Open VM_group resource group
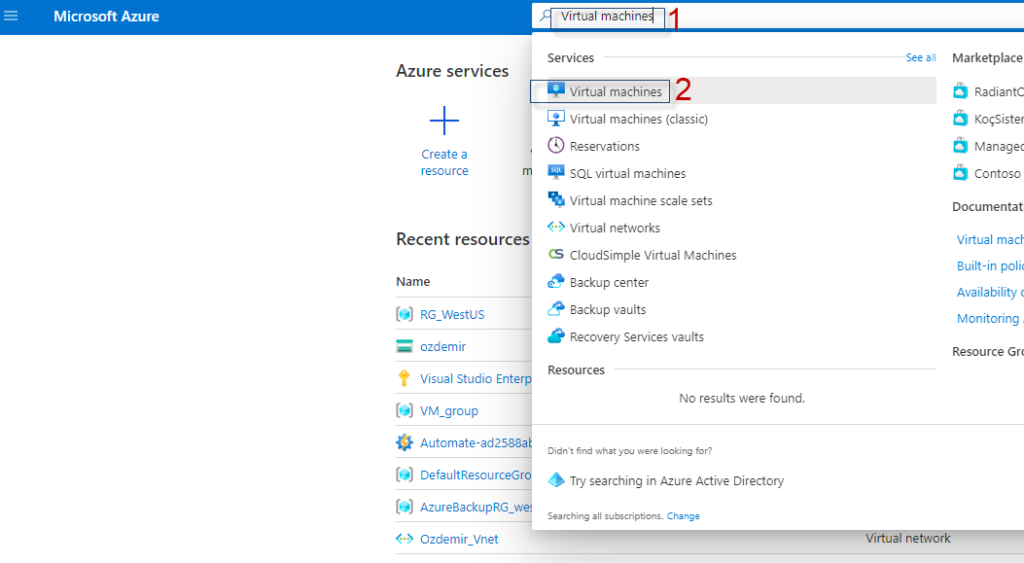Image resolution: width=1024 pixels, height=563 pixels. coord(449,411)
